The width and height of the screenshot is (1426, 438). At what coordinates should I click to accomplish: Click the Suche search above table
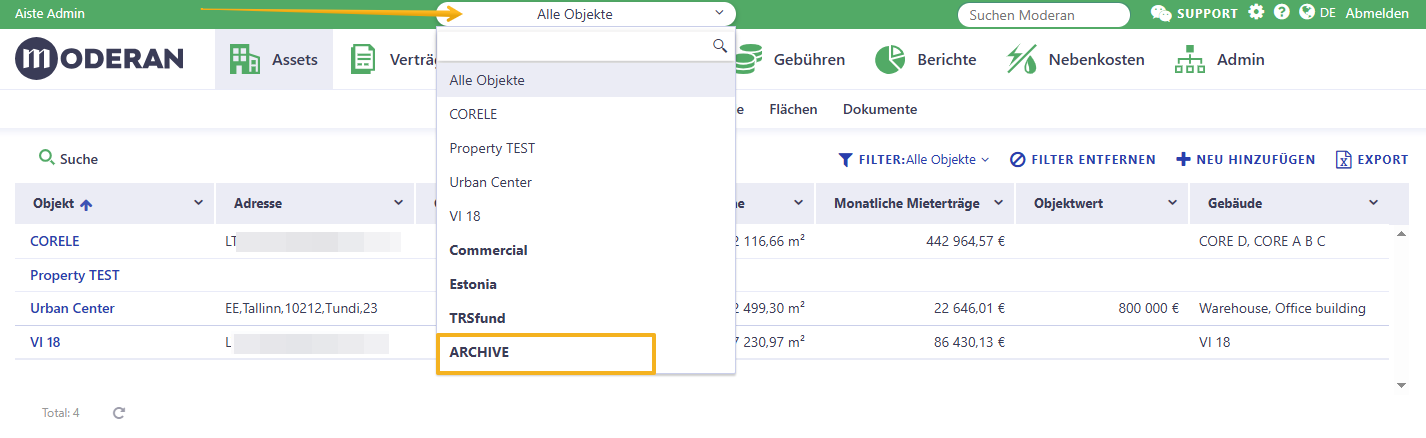click(68, 159)
